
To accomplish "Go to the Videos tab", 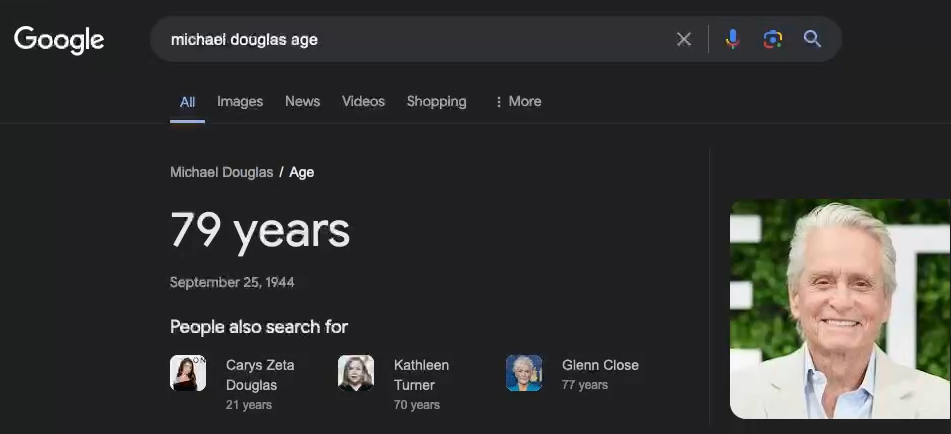I will click(x=363, y=101).
